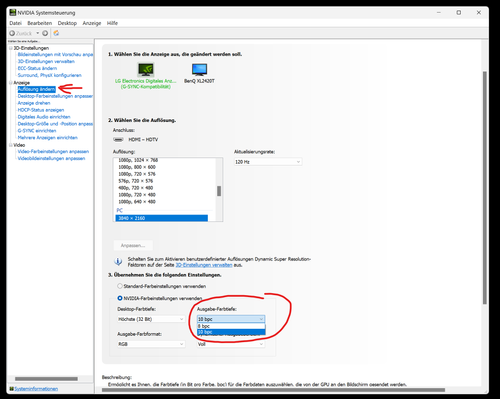
Task: Choose 8 bpc from the dropdown list
Action: coord(231,326)
